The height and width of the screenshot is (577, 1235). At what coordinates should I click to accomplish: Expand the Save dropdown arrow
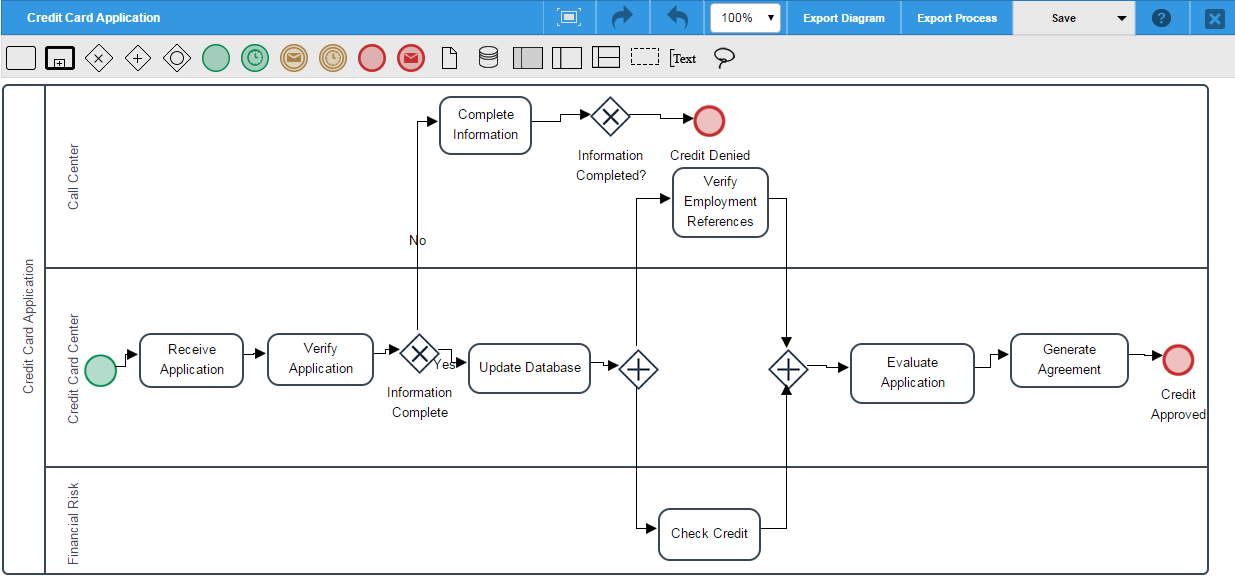[1121, 18]
